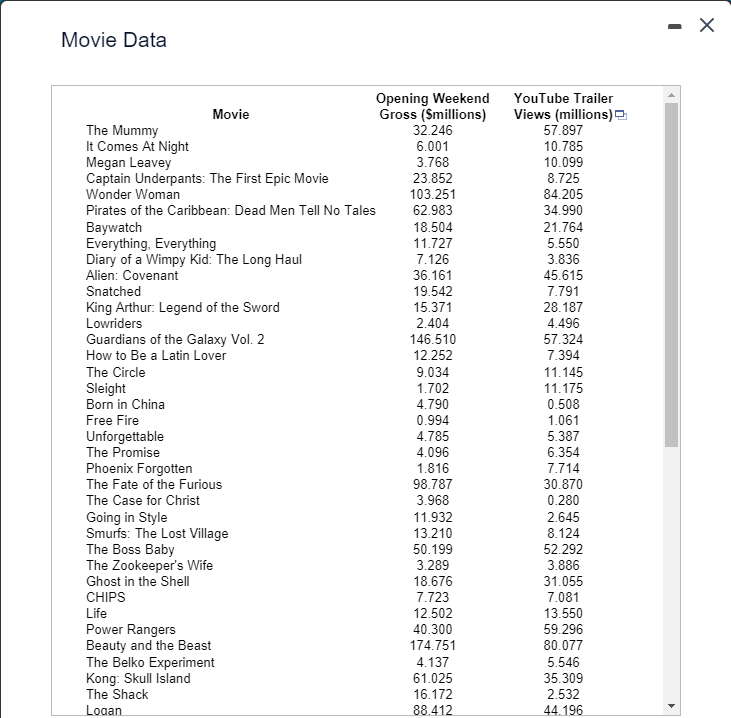Minimize the Movie Data dialog
The image size is (731, 718).
(674, 27)
